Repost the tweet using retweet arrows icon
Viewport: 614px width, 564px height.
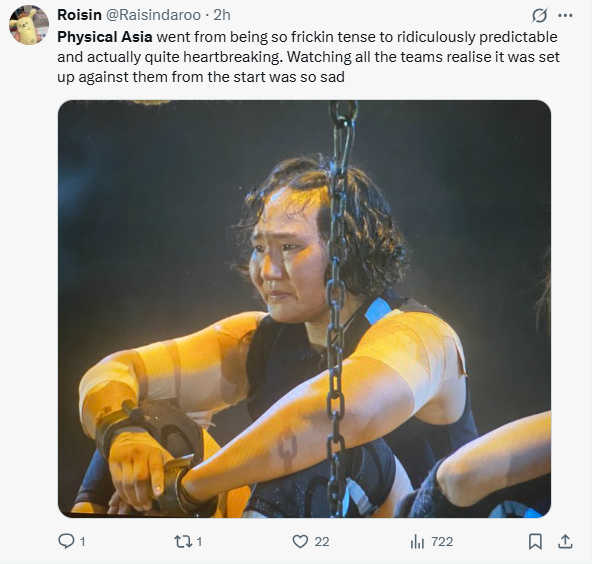pos(182,541)
